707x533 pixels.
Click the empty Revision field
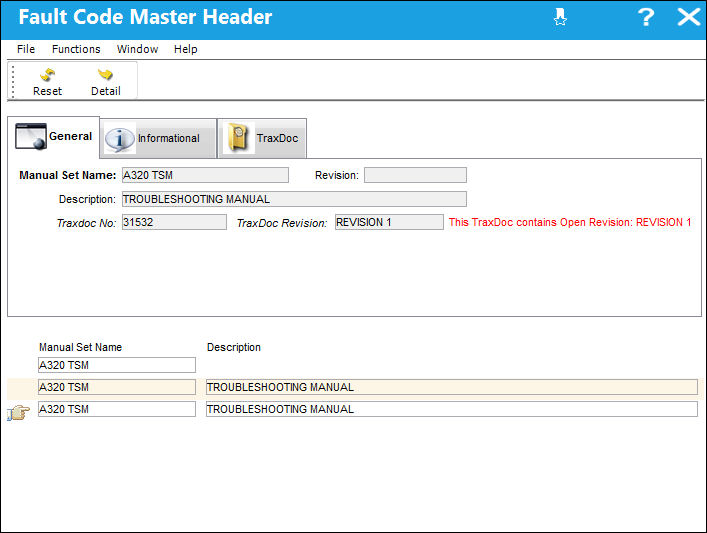[x=415, y=175]
